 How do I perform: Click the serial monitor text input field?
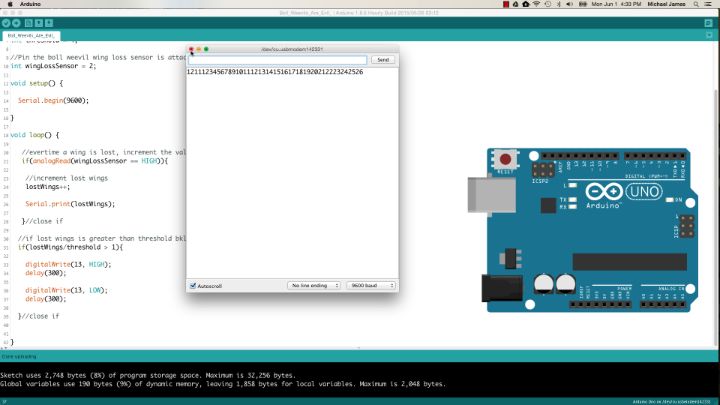(x=277, y=60)
